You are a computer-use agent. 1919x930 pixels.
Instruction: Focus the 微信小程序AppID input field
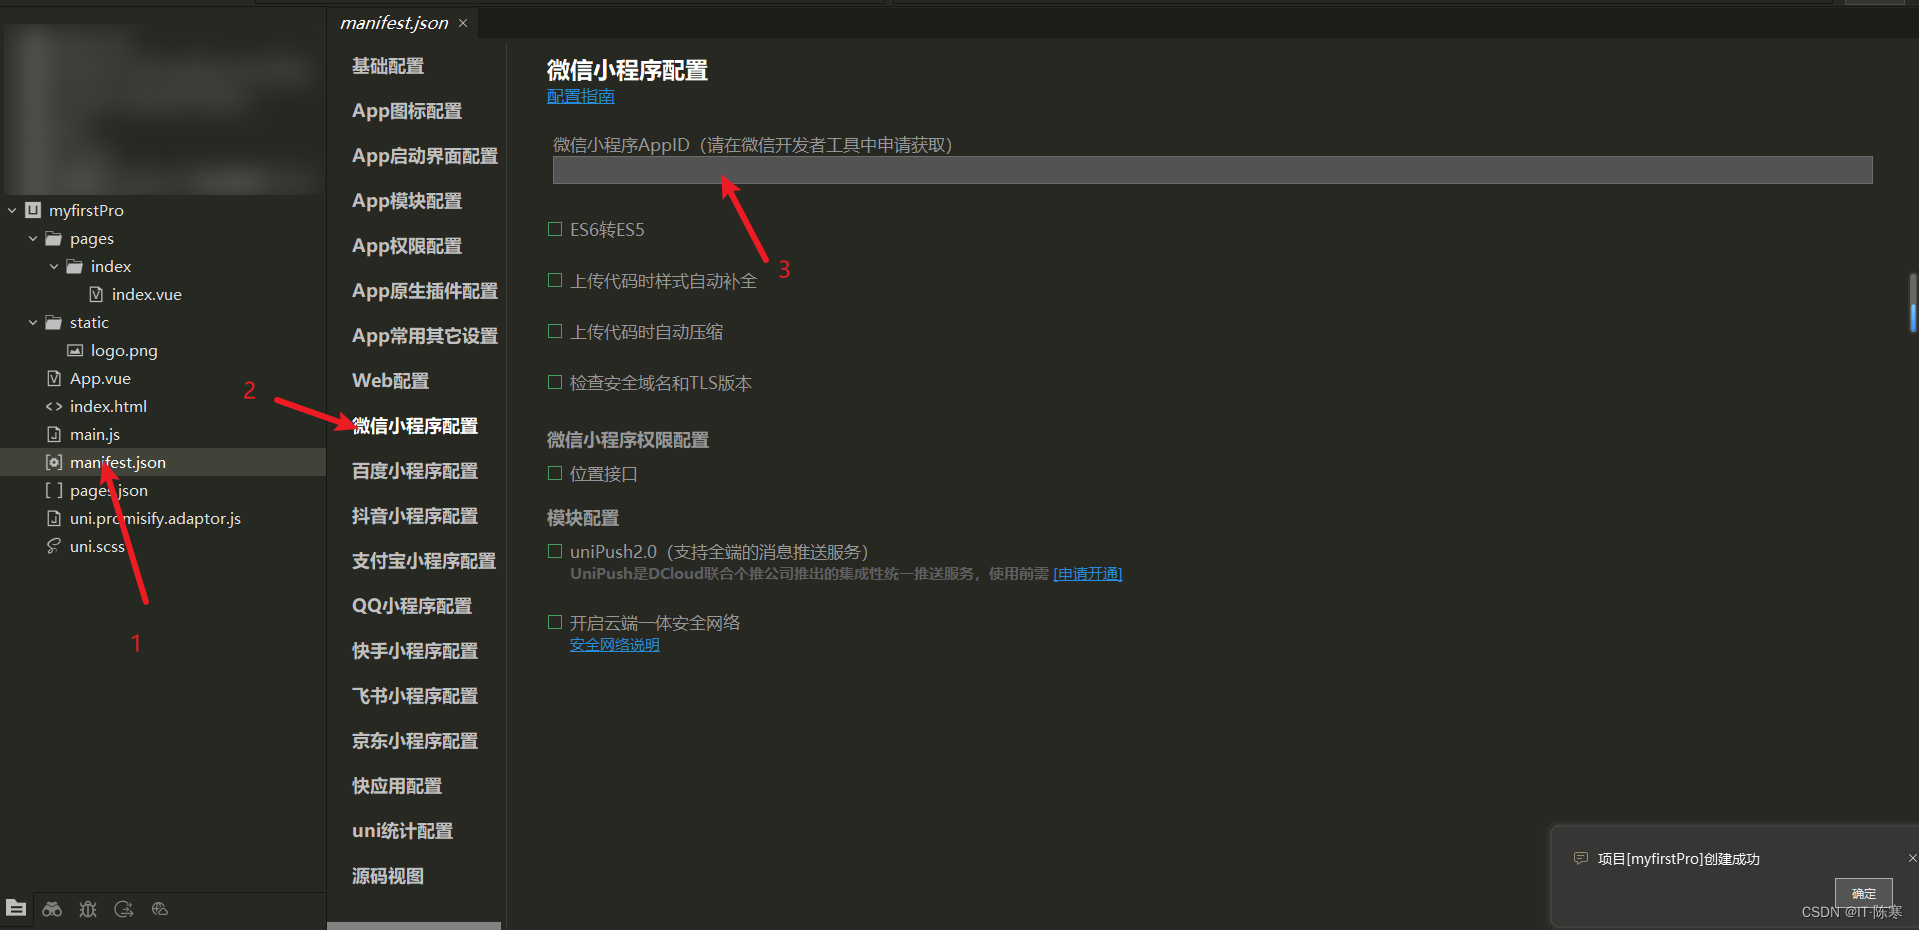[x=1212, y=170]
